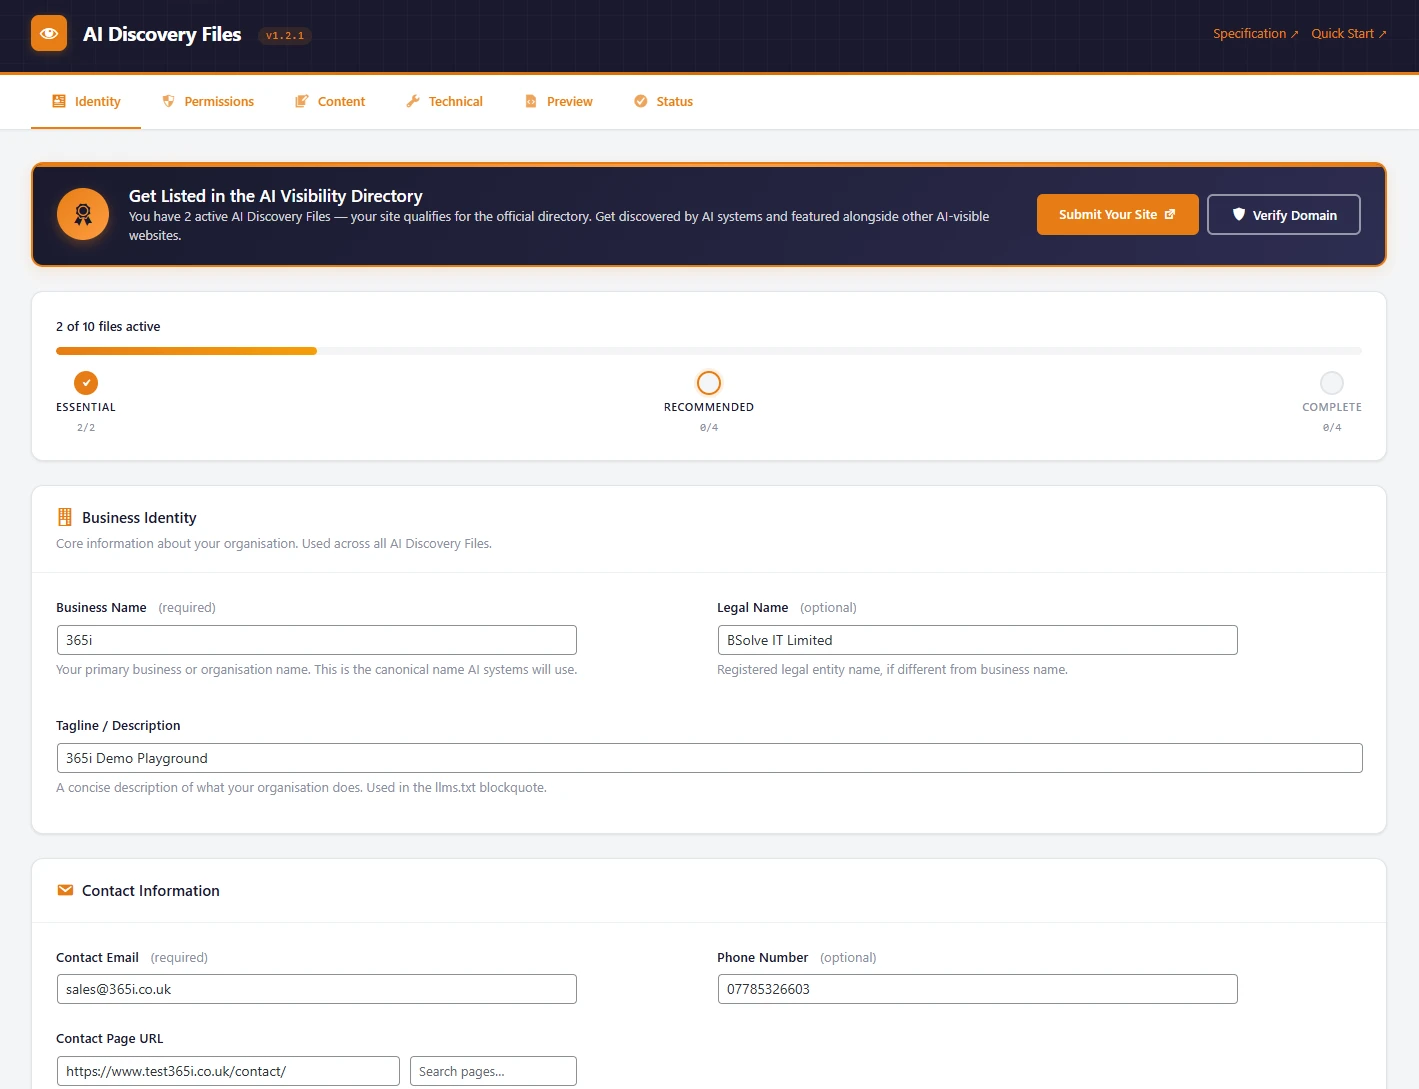Click the '2 of 10 files active' text
1419x1089 pixels.
pyautogui.click(x=108, y=326)
